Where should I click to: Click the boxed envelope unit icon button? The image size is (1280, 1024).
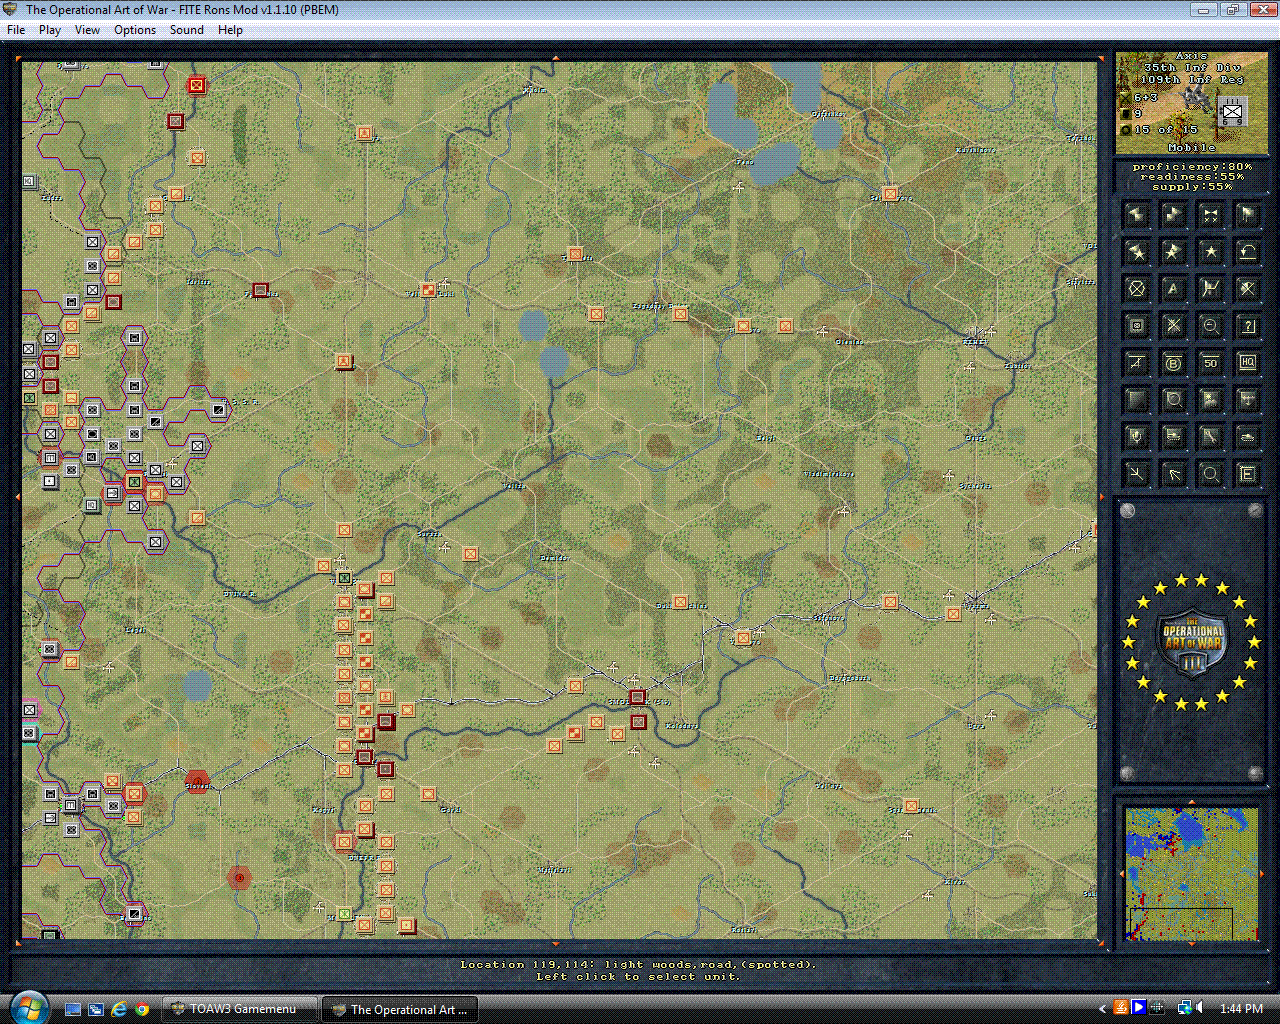tap(1136, 326)
